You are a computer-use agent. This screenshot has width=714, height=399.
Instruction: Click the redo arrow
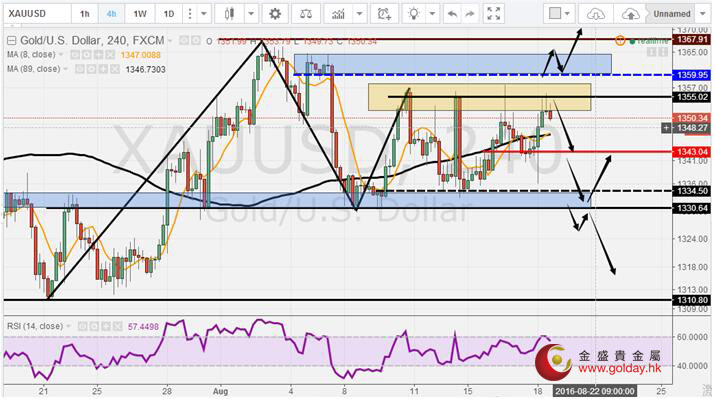469,14
